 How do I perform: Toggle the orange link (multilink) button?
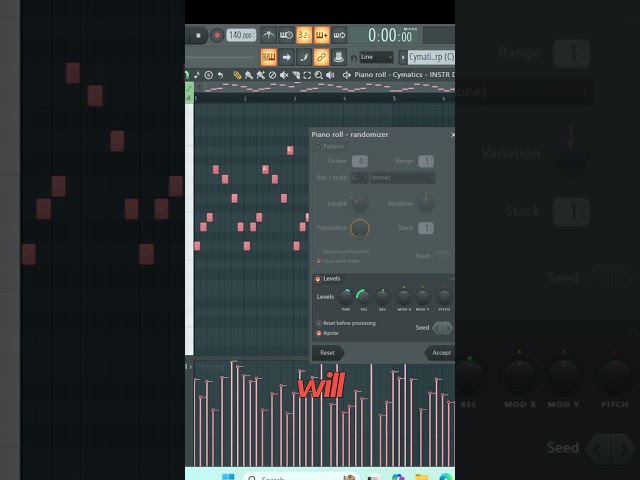click(322, 57)
